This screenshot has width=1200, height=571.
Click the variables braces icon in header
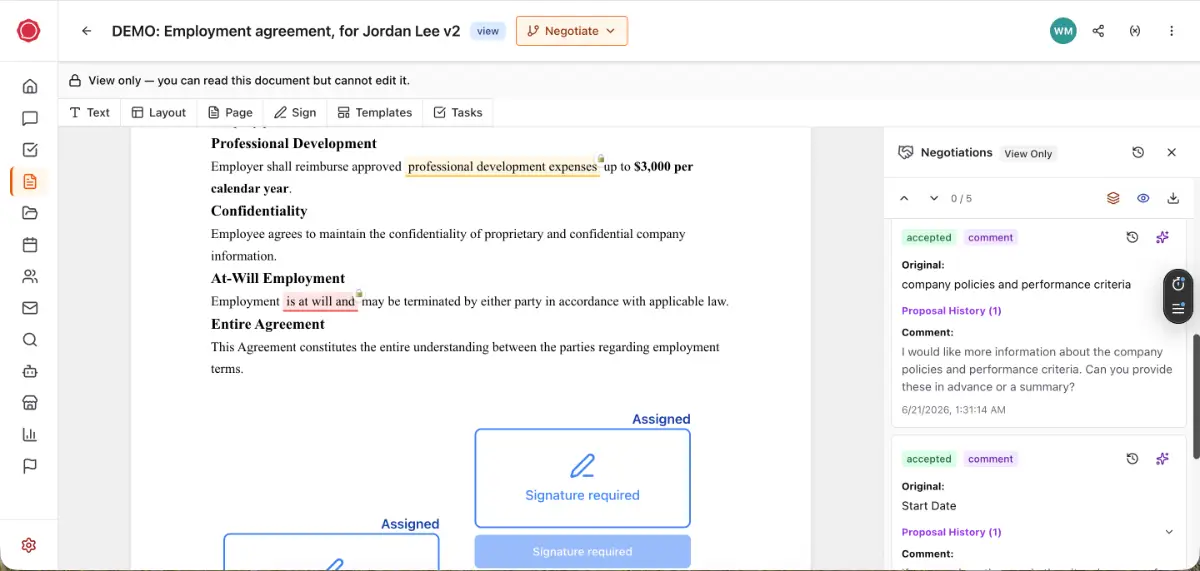(x=1135, y=31)
